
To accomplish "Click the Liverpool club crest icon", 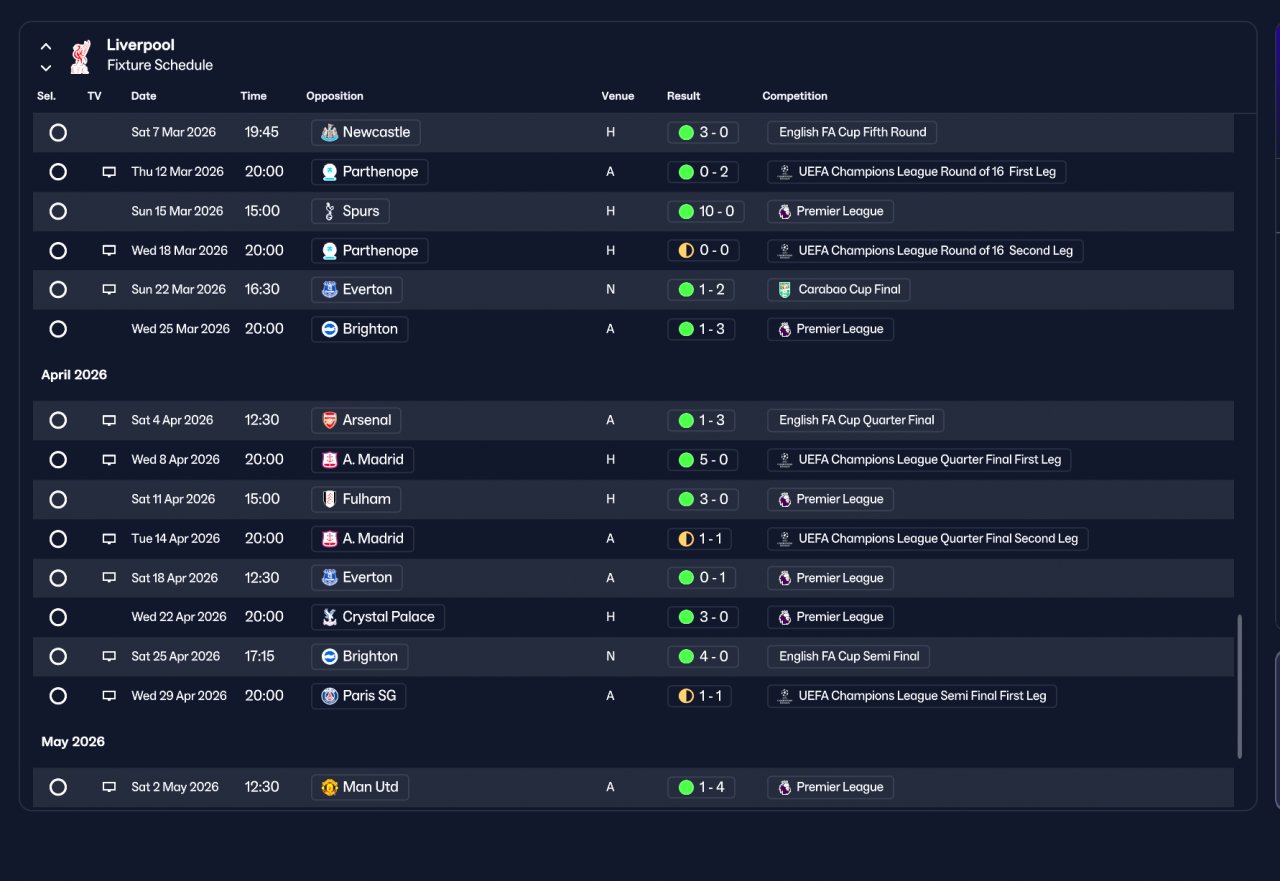I will pos(80,56).
